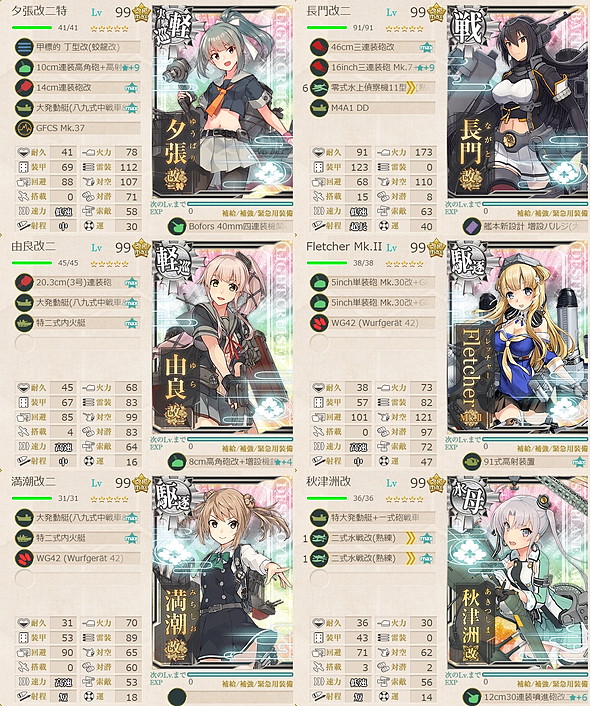The width and height of the screenshot is (590, 706).
Task: Select Michishio's empty reinforcement expansion slot
Action: click(x=177, y=697)
